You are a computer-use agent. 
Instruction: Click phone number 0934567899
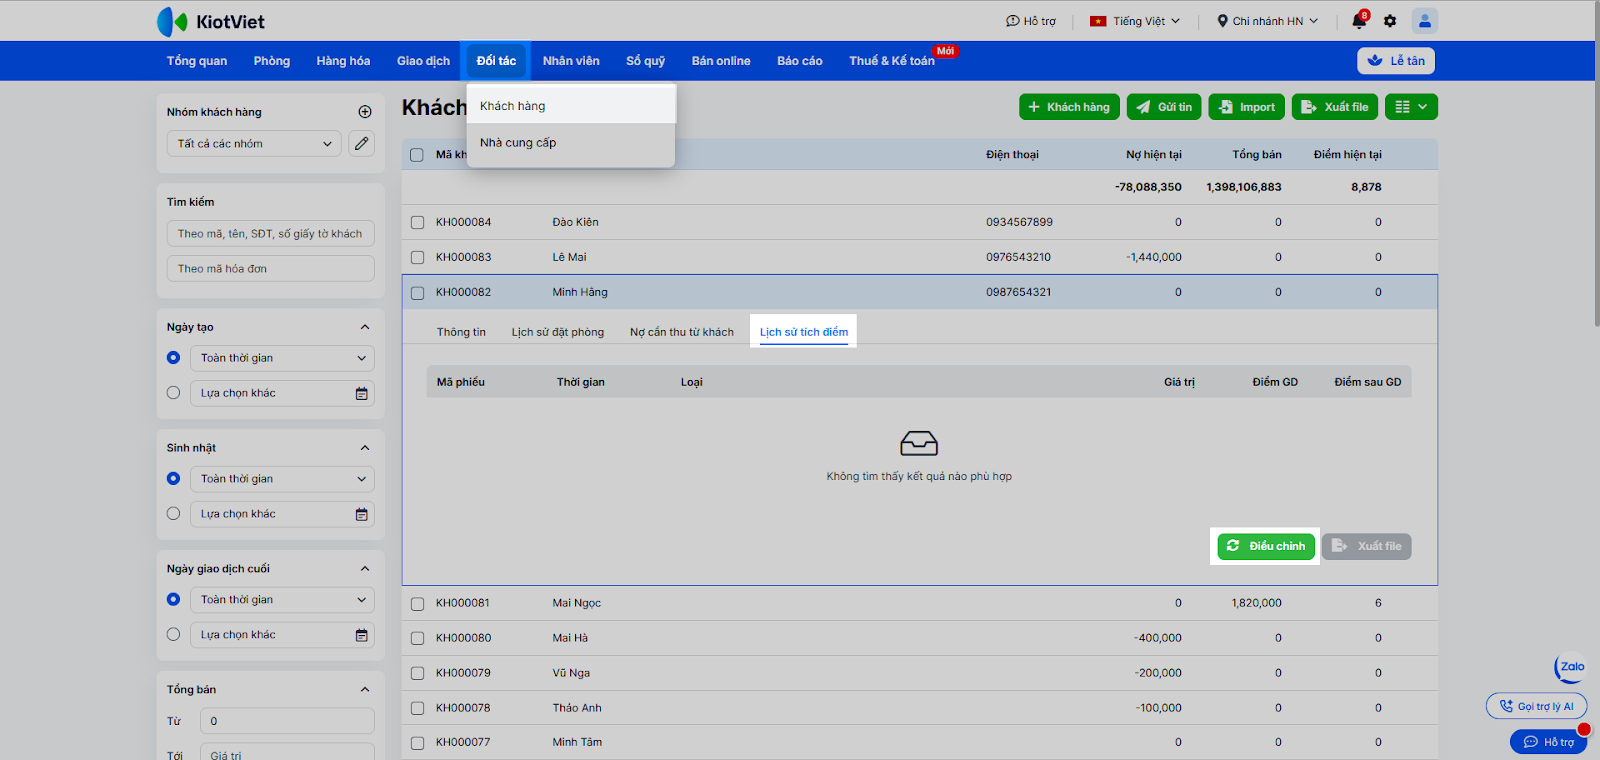(1019, 222)
